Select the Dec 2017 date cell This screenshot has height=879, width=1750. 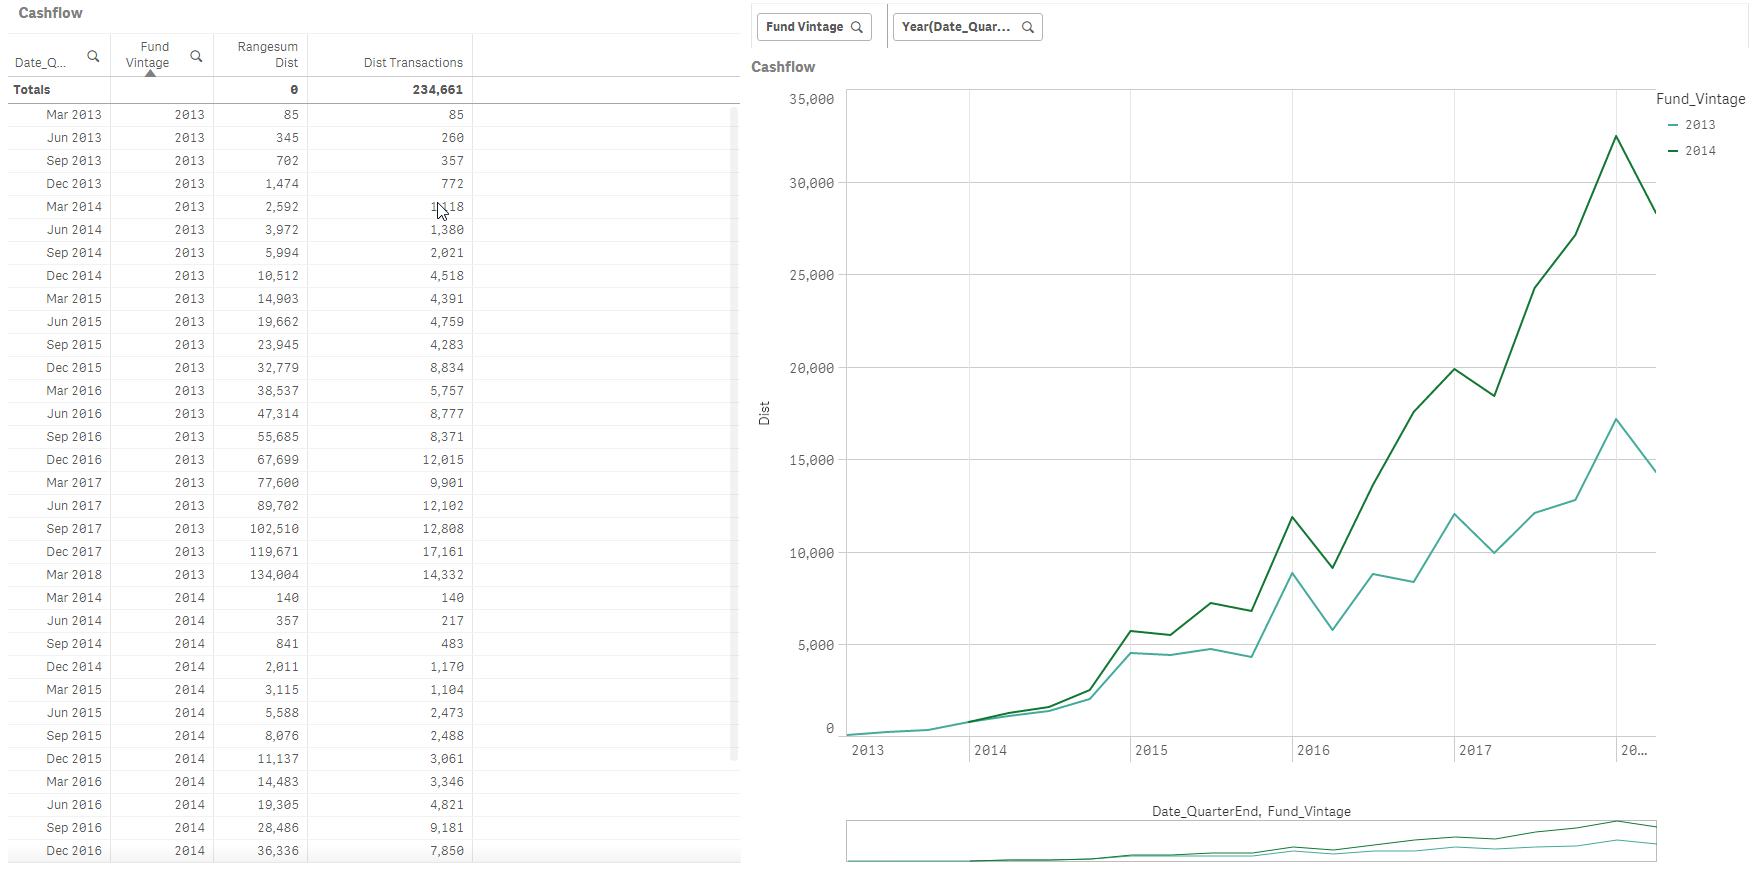click(x=74, y=552)
